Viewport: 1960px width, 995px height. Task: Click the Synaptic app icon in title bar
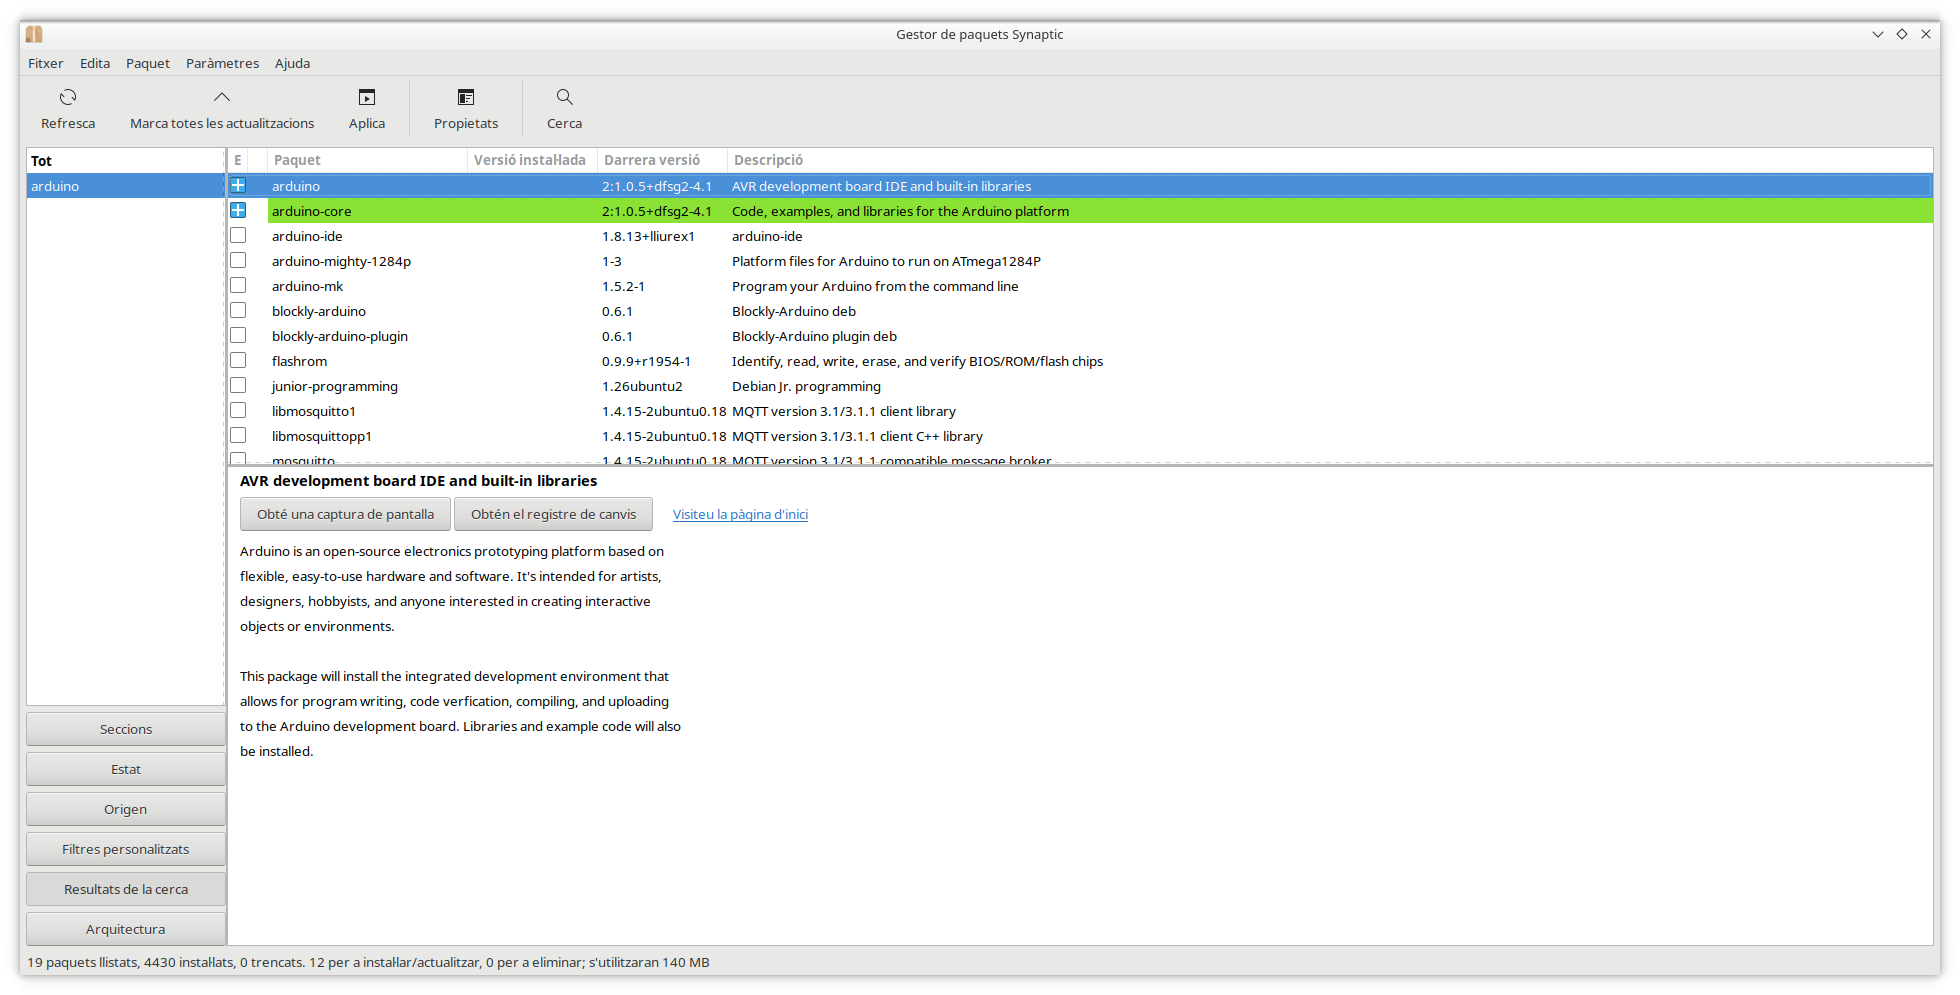coord(34,34)
